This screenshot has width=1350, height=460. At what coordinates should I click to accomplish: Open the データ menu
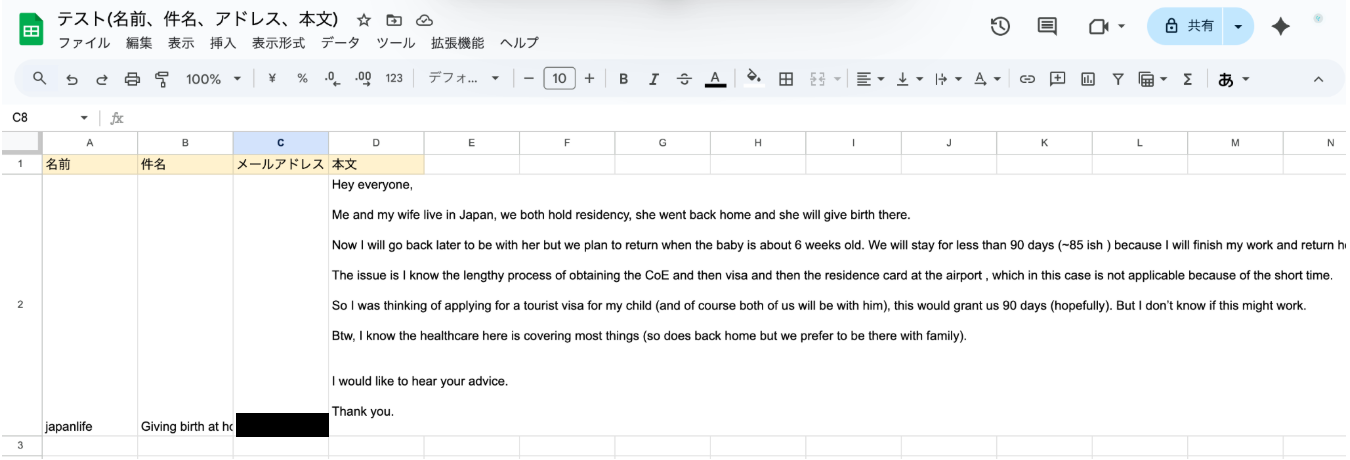pyautogui.click(x=340, y=43)
